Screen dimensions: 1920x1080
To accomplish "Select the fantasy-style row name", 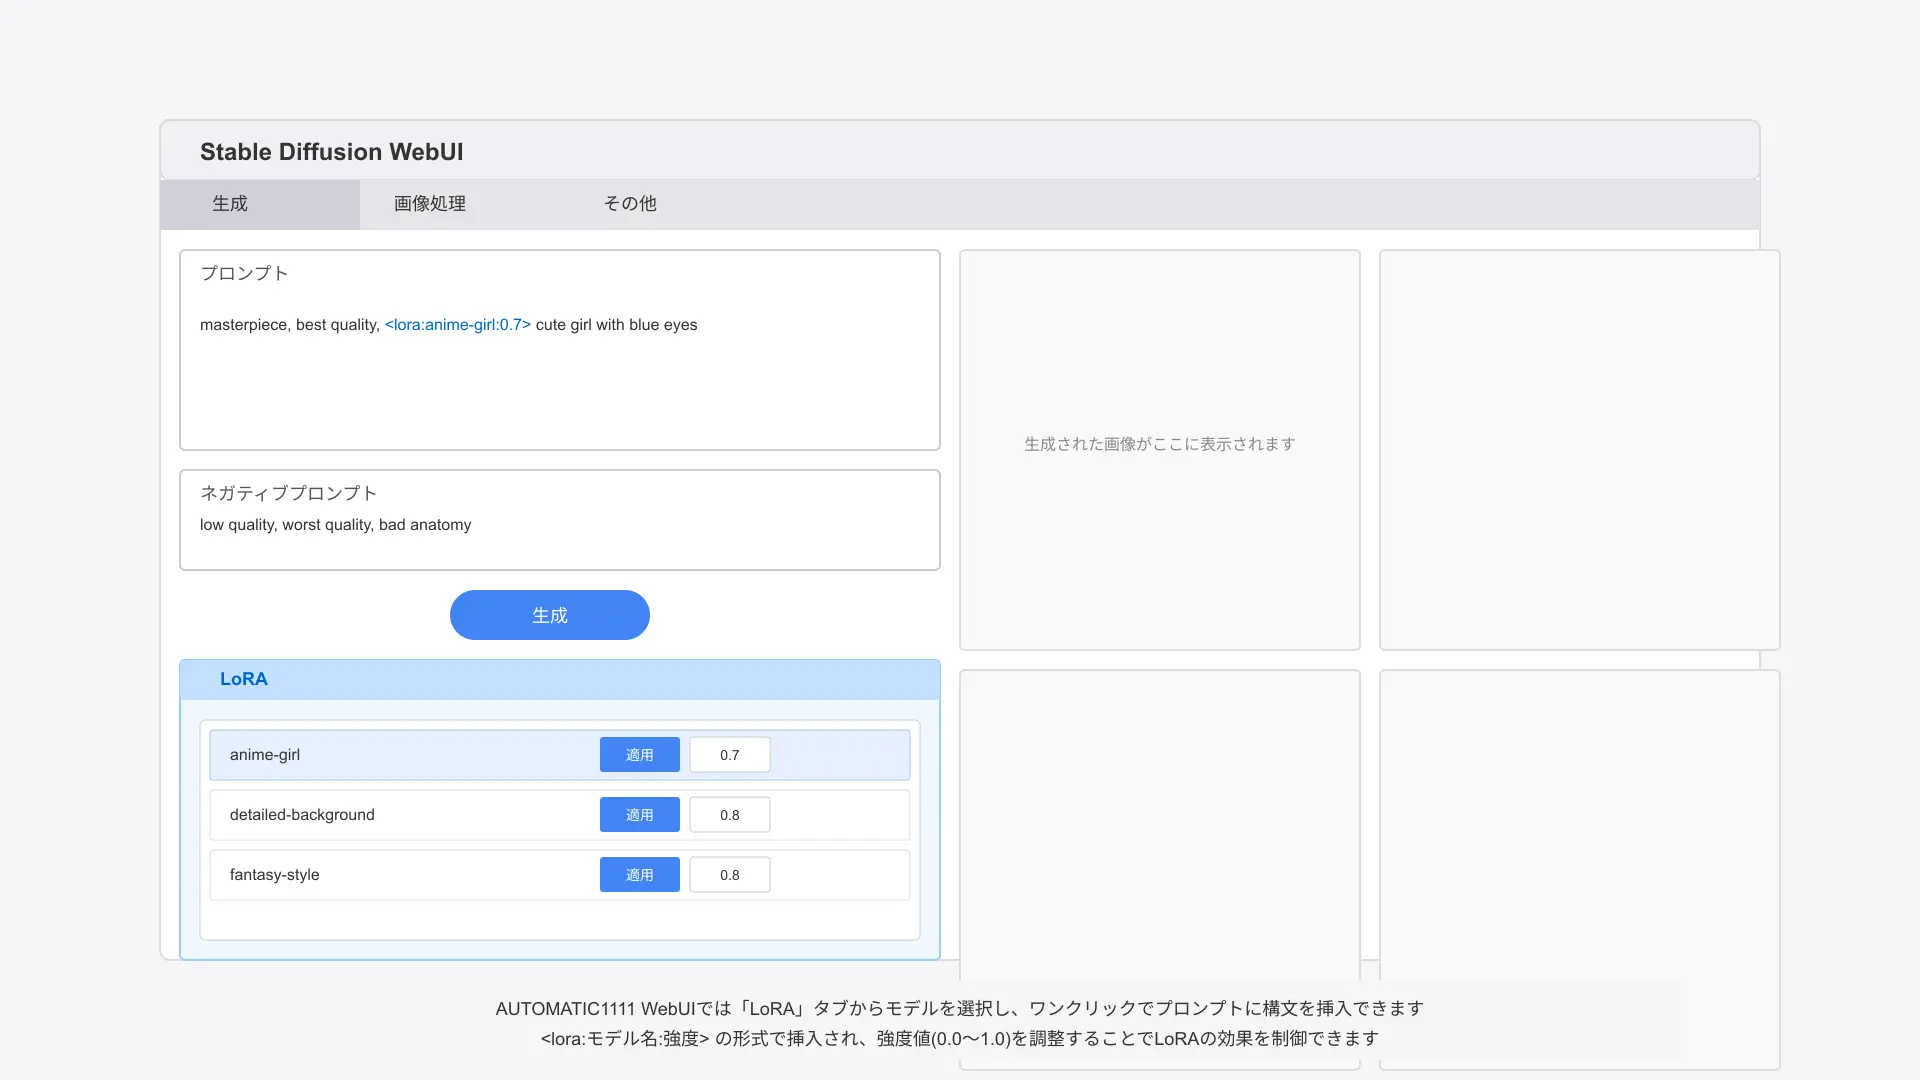I will (275, 875).
